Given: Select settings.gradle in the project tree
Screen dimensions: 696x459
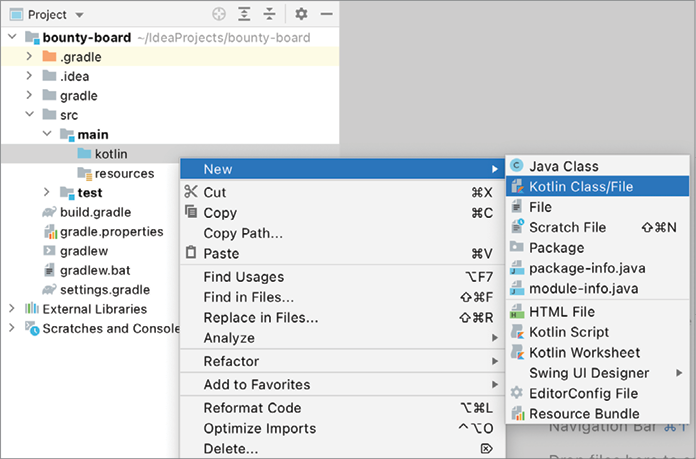Looking at the screenshot, I should coord(104,289).
